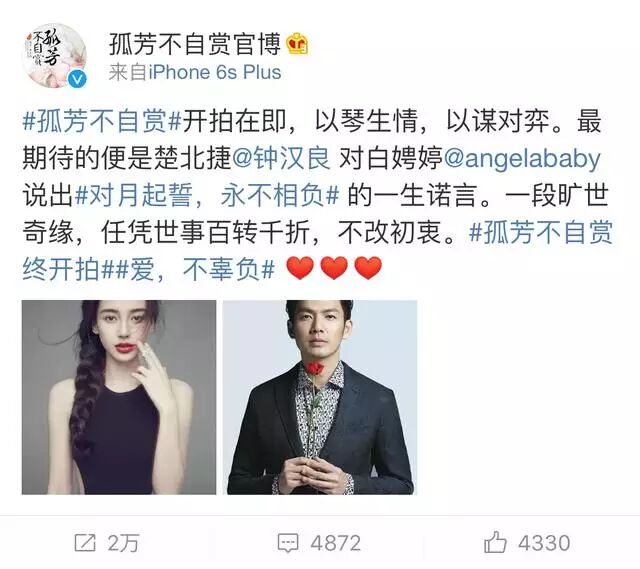This screenshot has height=569, width=640.
Task: Open the #对月起誓，永不相负# hashtag
Action: [x=207, y=195]
